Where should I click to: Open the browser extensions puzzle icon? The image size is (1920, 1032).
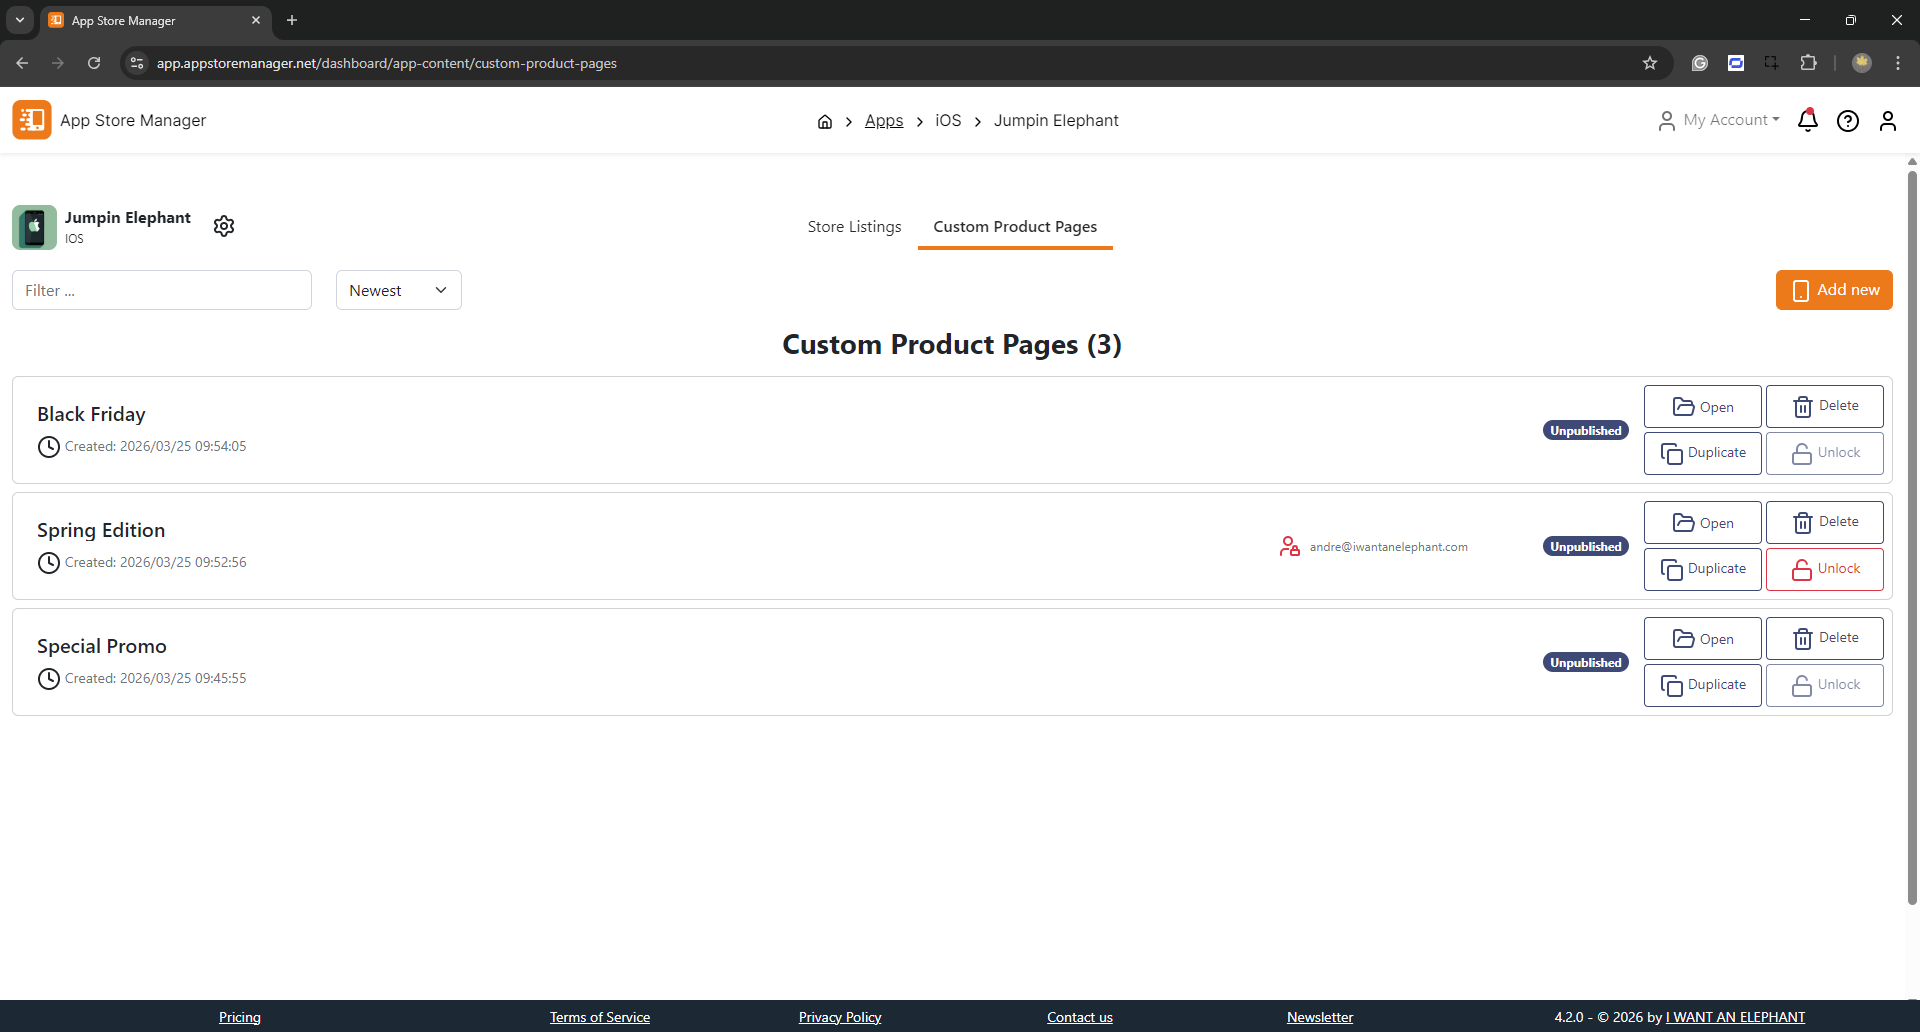pos(1808,63)
